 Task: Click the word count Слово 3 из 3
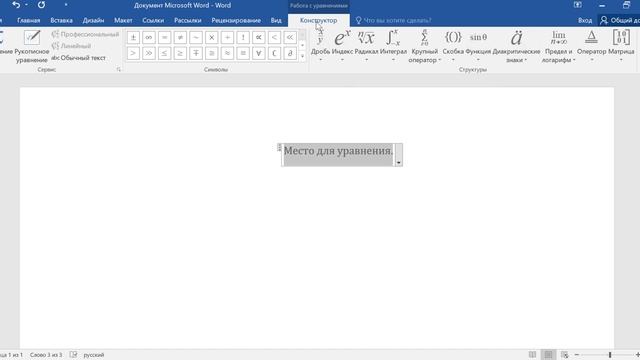pyautogui.click(x=46, y=355)
